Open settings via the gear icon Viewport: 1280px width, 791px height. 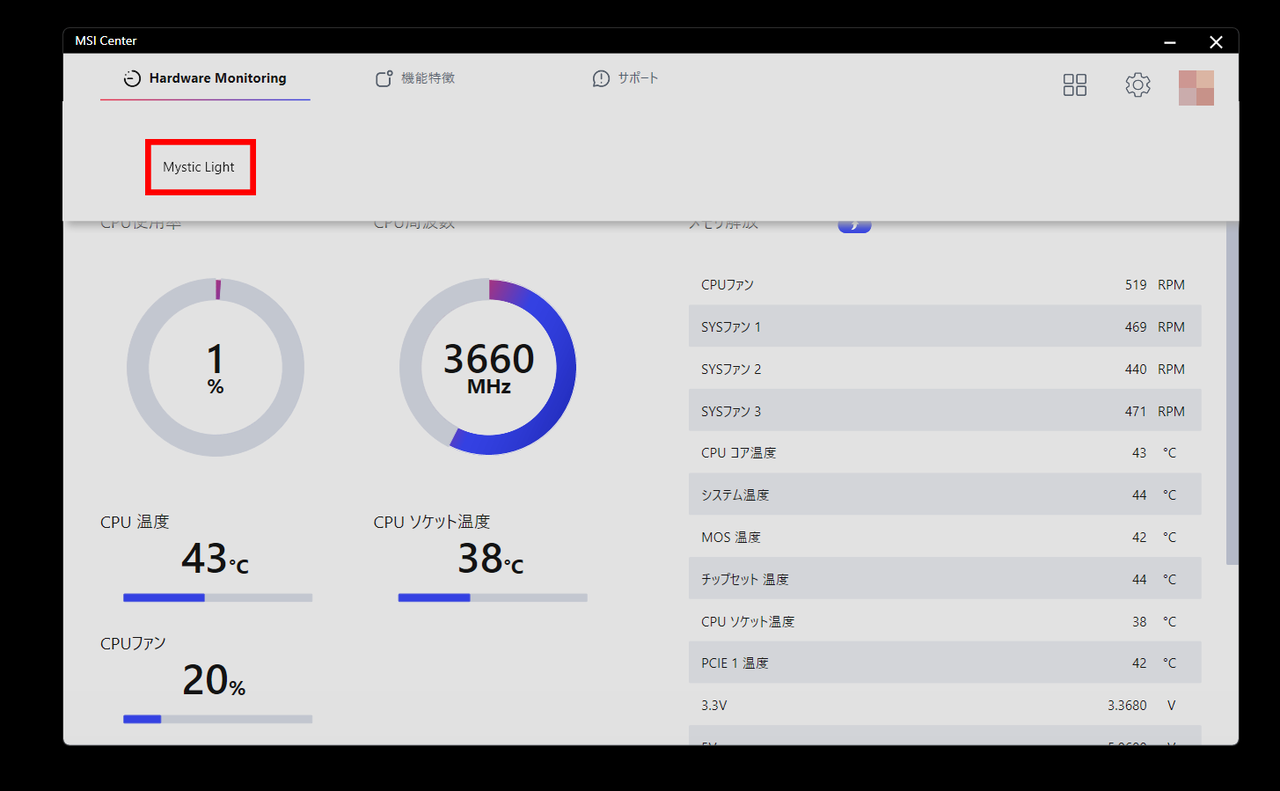[x=1138, y=85]
